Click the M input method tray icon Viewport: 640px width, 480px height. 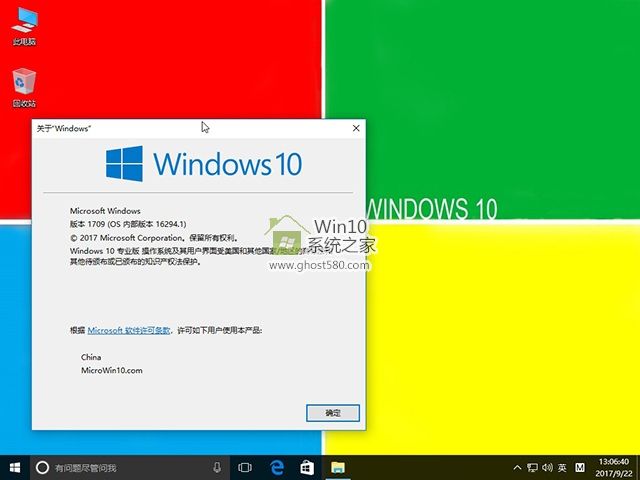click(580, 467)
